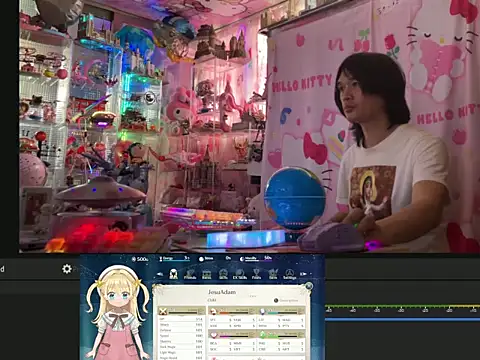480x360 pixels.
Task: Click the Morality bar in top status row
Action: click(256, 258)
